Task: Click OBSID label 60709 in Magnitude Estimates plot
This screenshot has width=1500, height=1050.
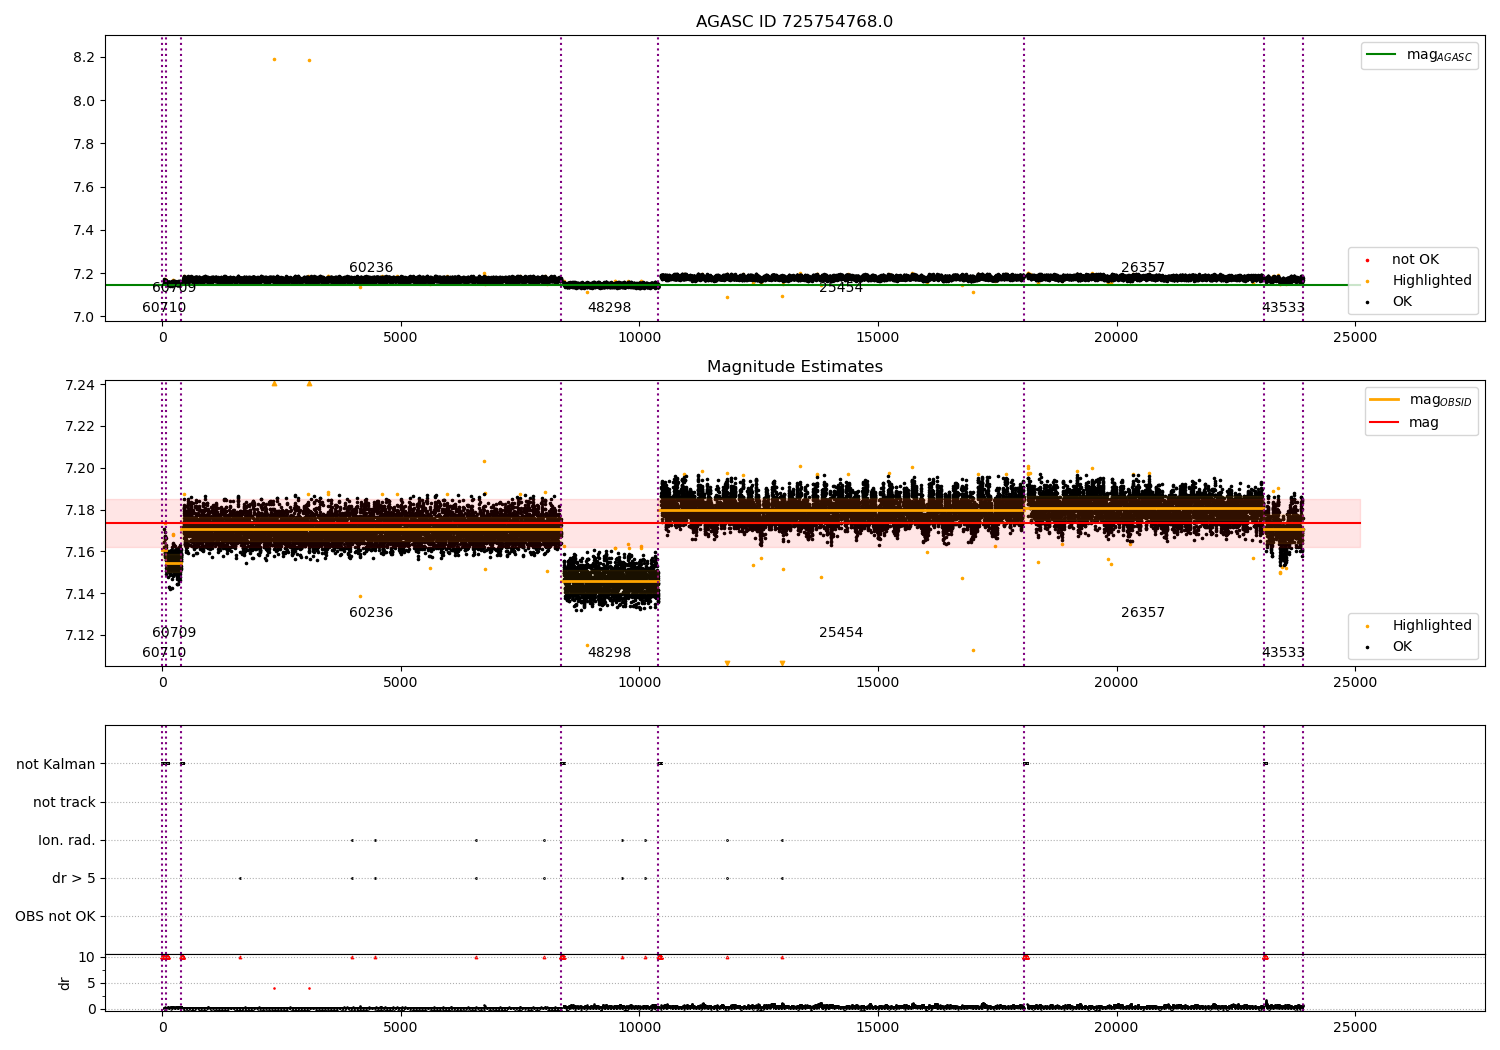Action: [x=174, y=633]
